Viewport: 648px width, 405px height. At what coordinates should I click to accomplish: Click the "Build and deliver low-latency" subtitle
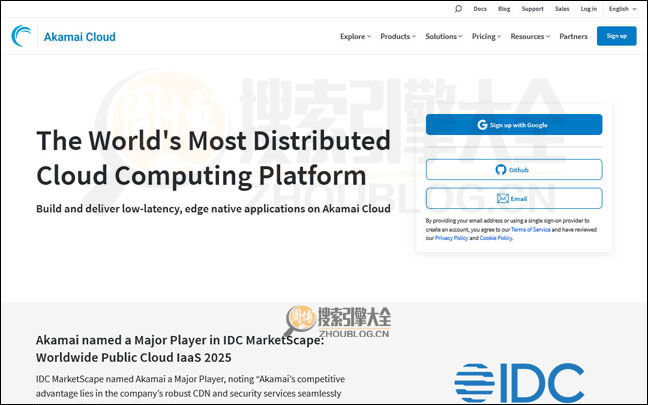click(x=213, y=209)
